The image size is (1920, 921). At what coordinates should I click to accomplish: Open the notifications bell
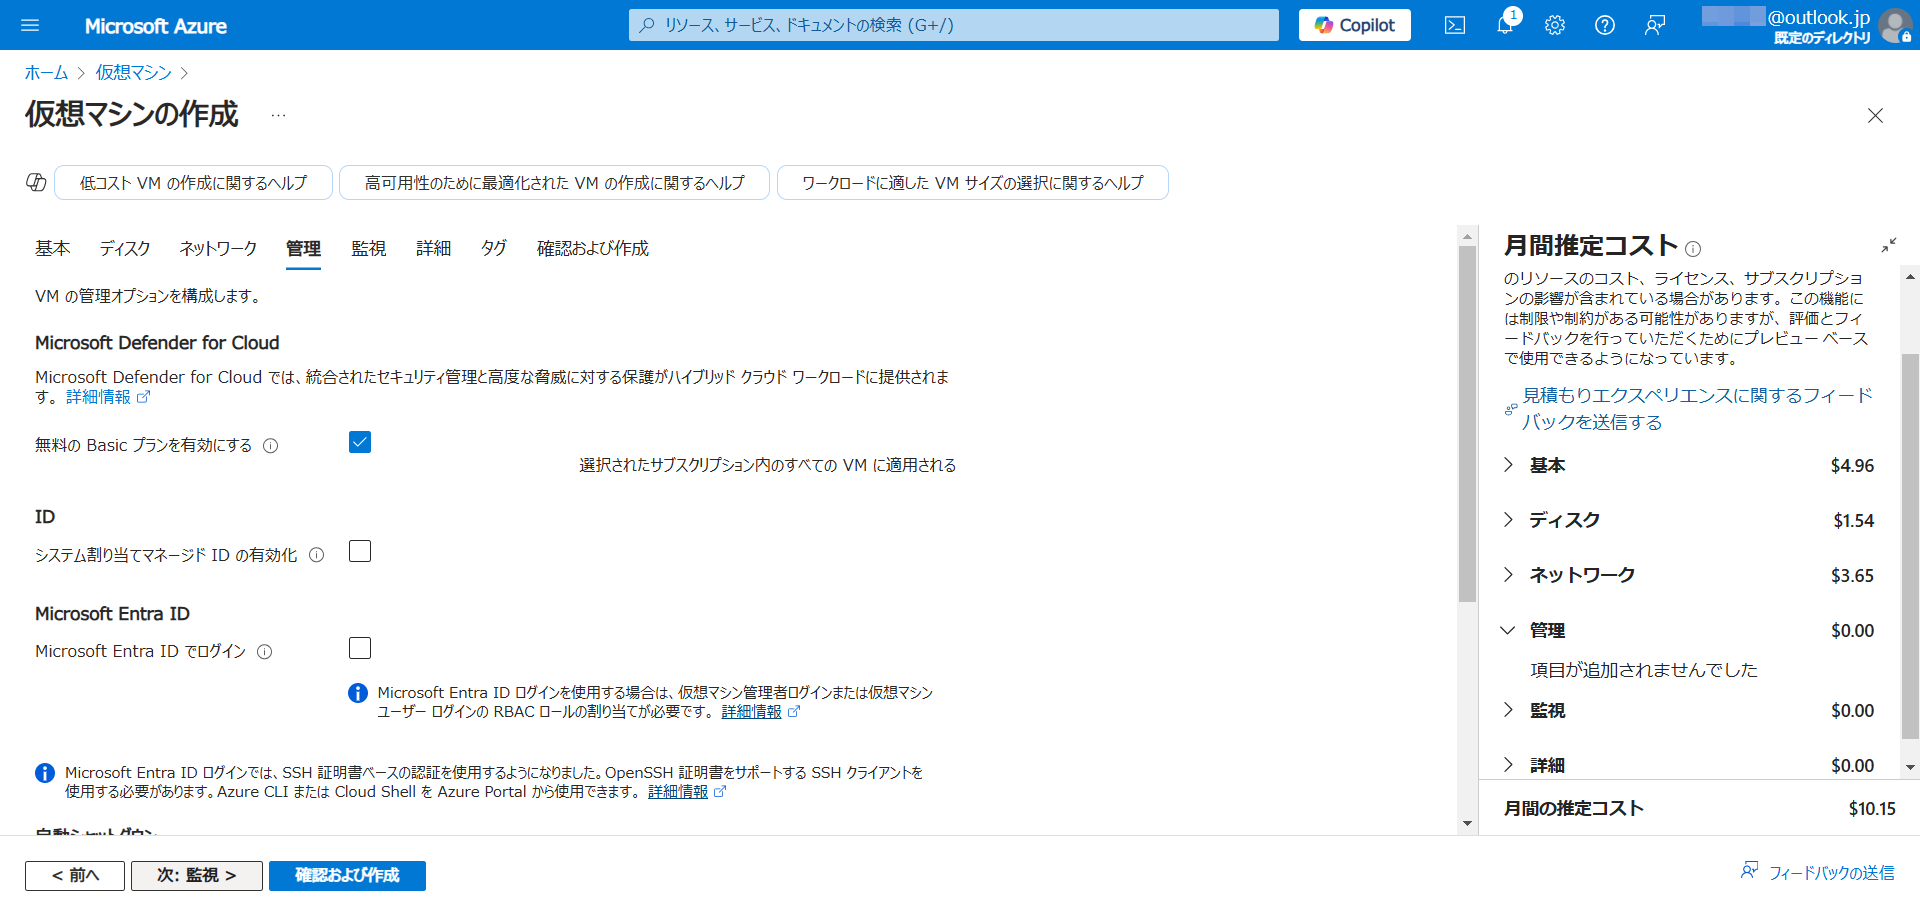pos(1504,25)
